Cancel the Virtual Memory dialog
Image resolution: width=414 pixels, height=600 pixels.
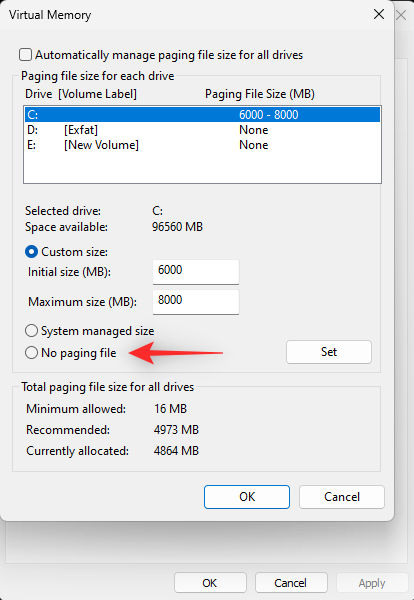tap(342, 497)
